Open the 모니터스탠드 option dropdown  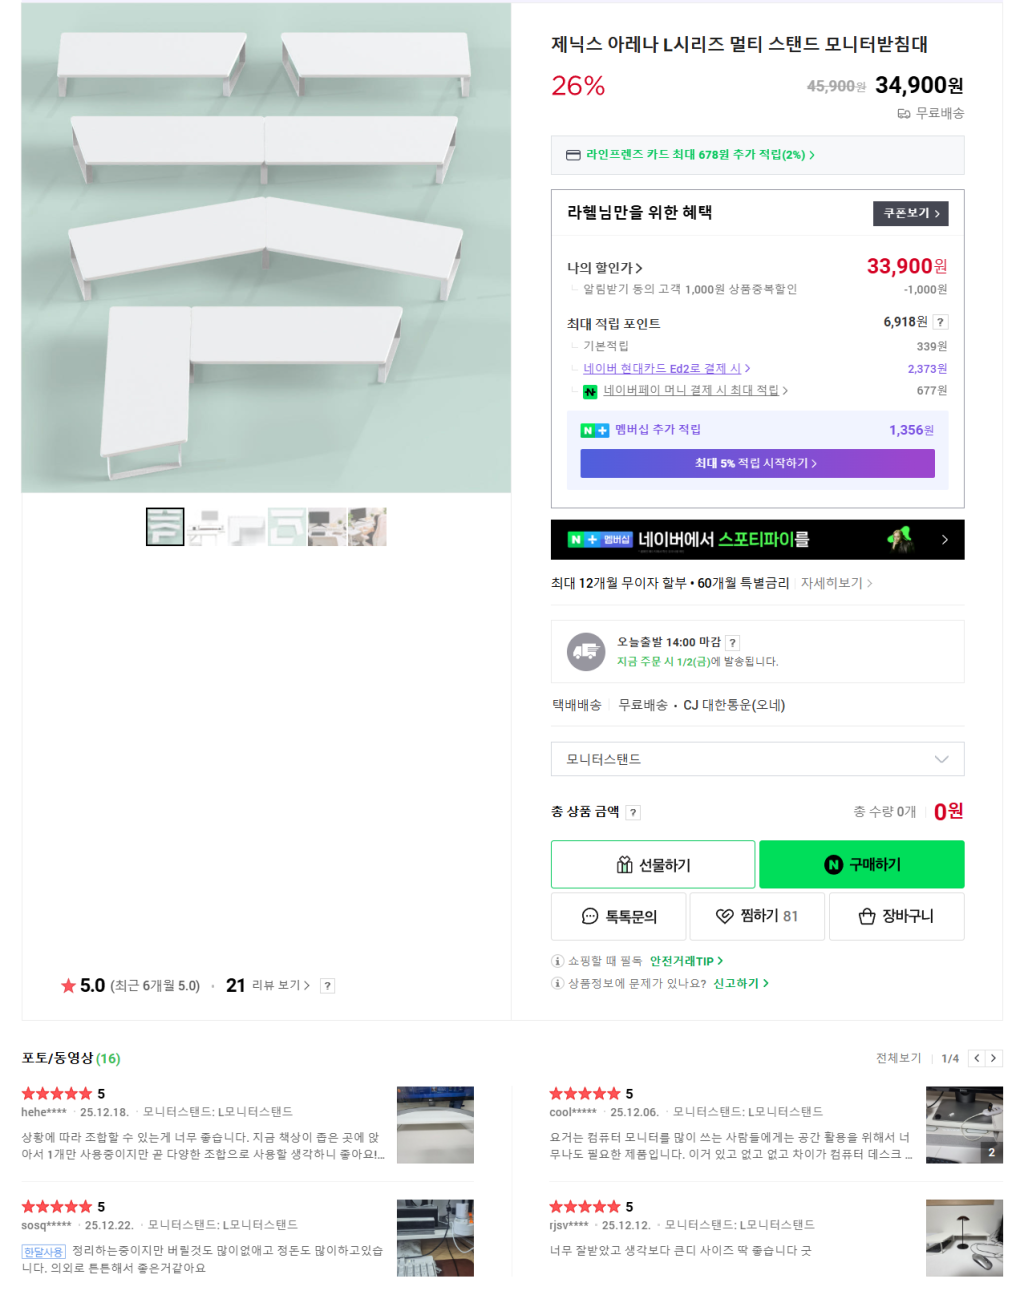point(757,759)
